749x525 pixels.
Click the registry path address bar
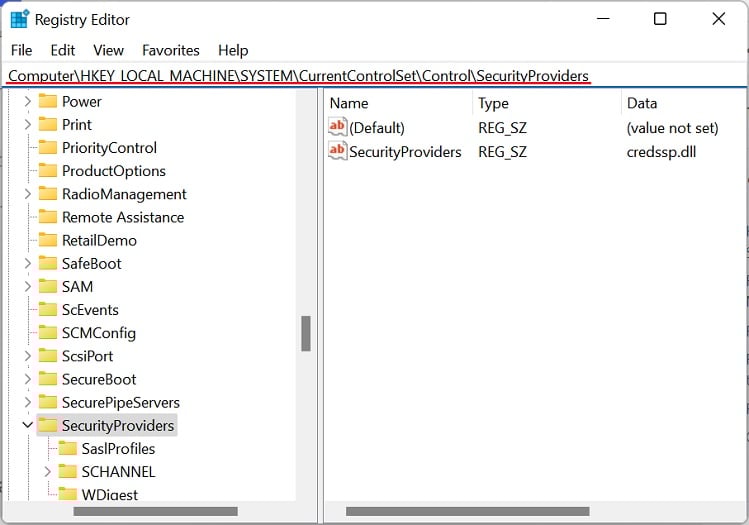[374, 76]
